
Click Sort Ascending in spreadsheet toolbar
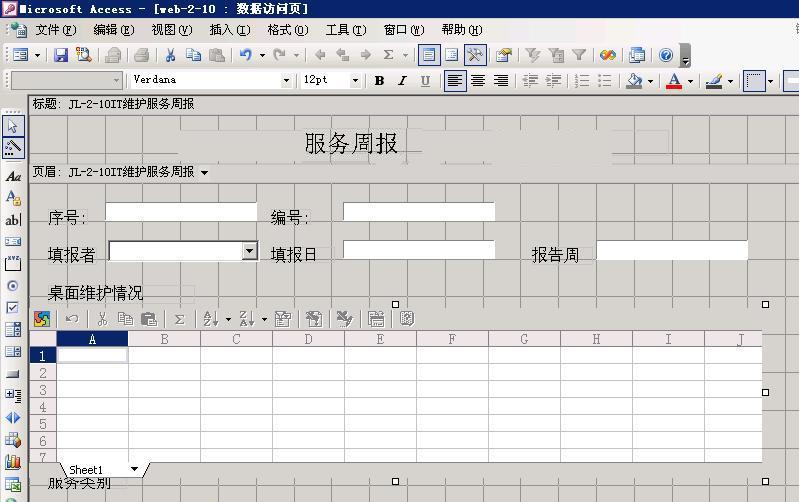210,319
